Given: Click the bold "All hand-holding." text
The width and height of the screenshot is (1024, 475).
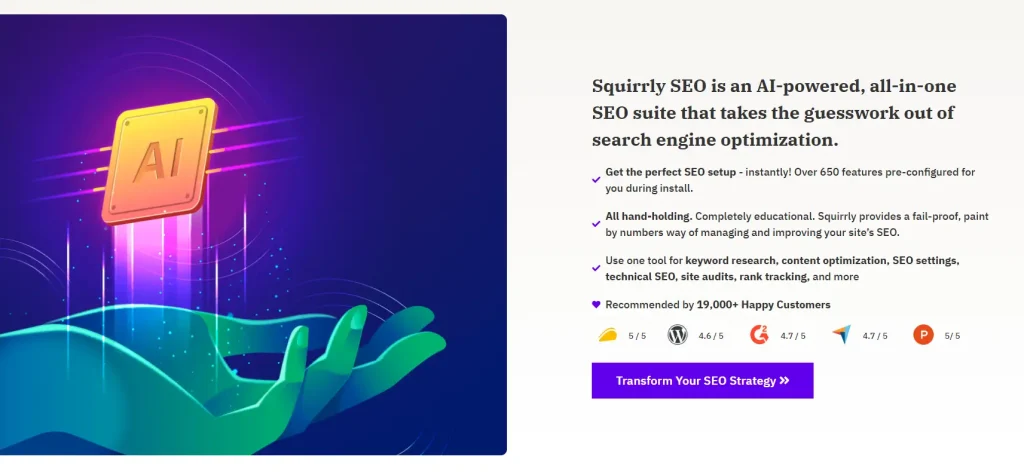Looking at the screenshot, I should 648,216.
